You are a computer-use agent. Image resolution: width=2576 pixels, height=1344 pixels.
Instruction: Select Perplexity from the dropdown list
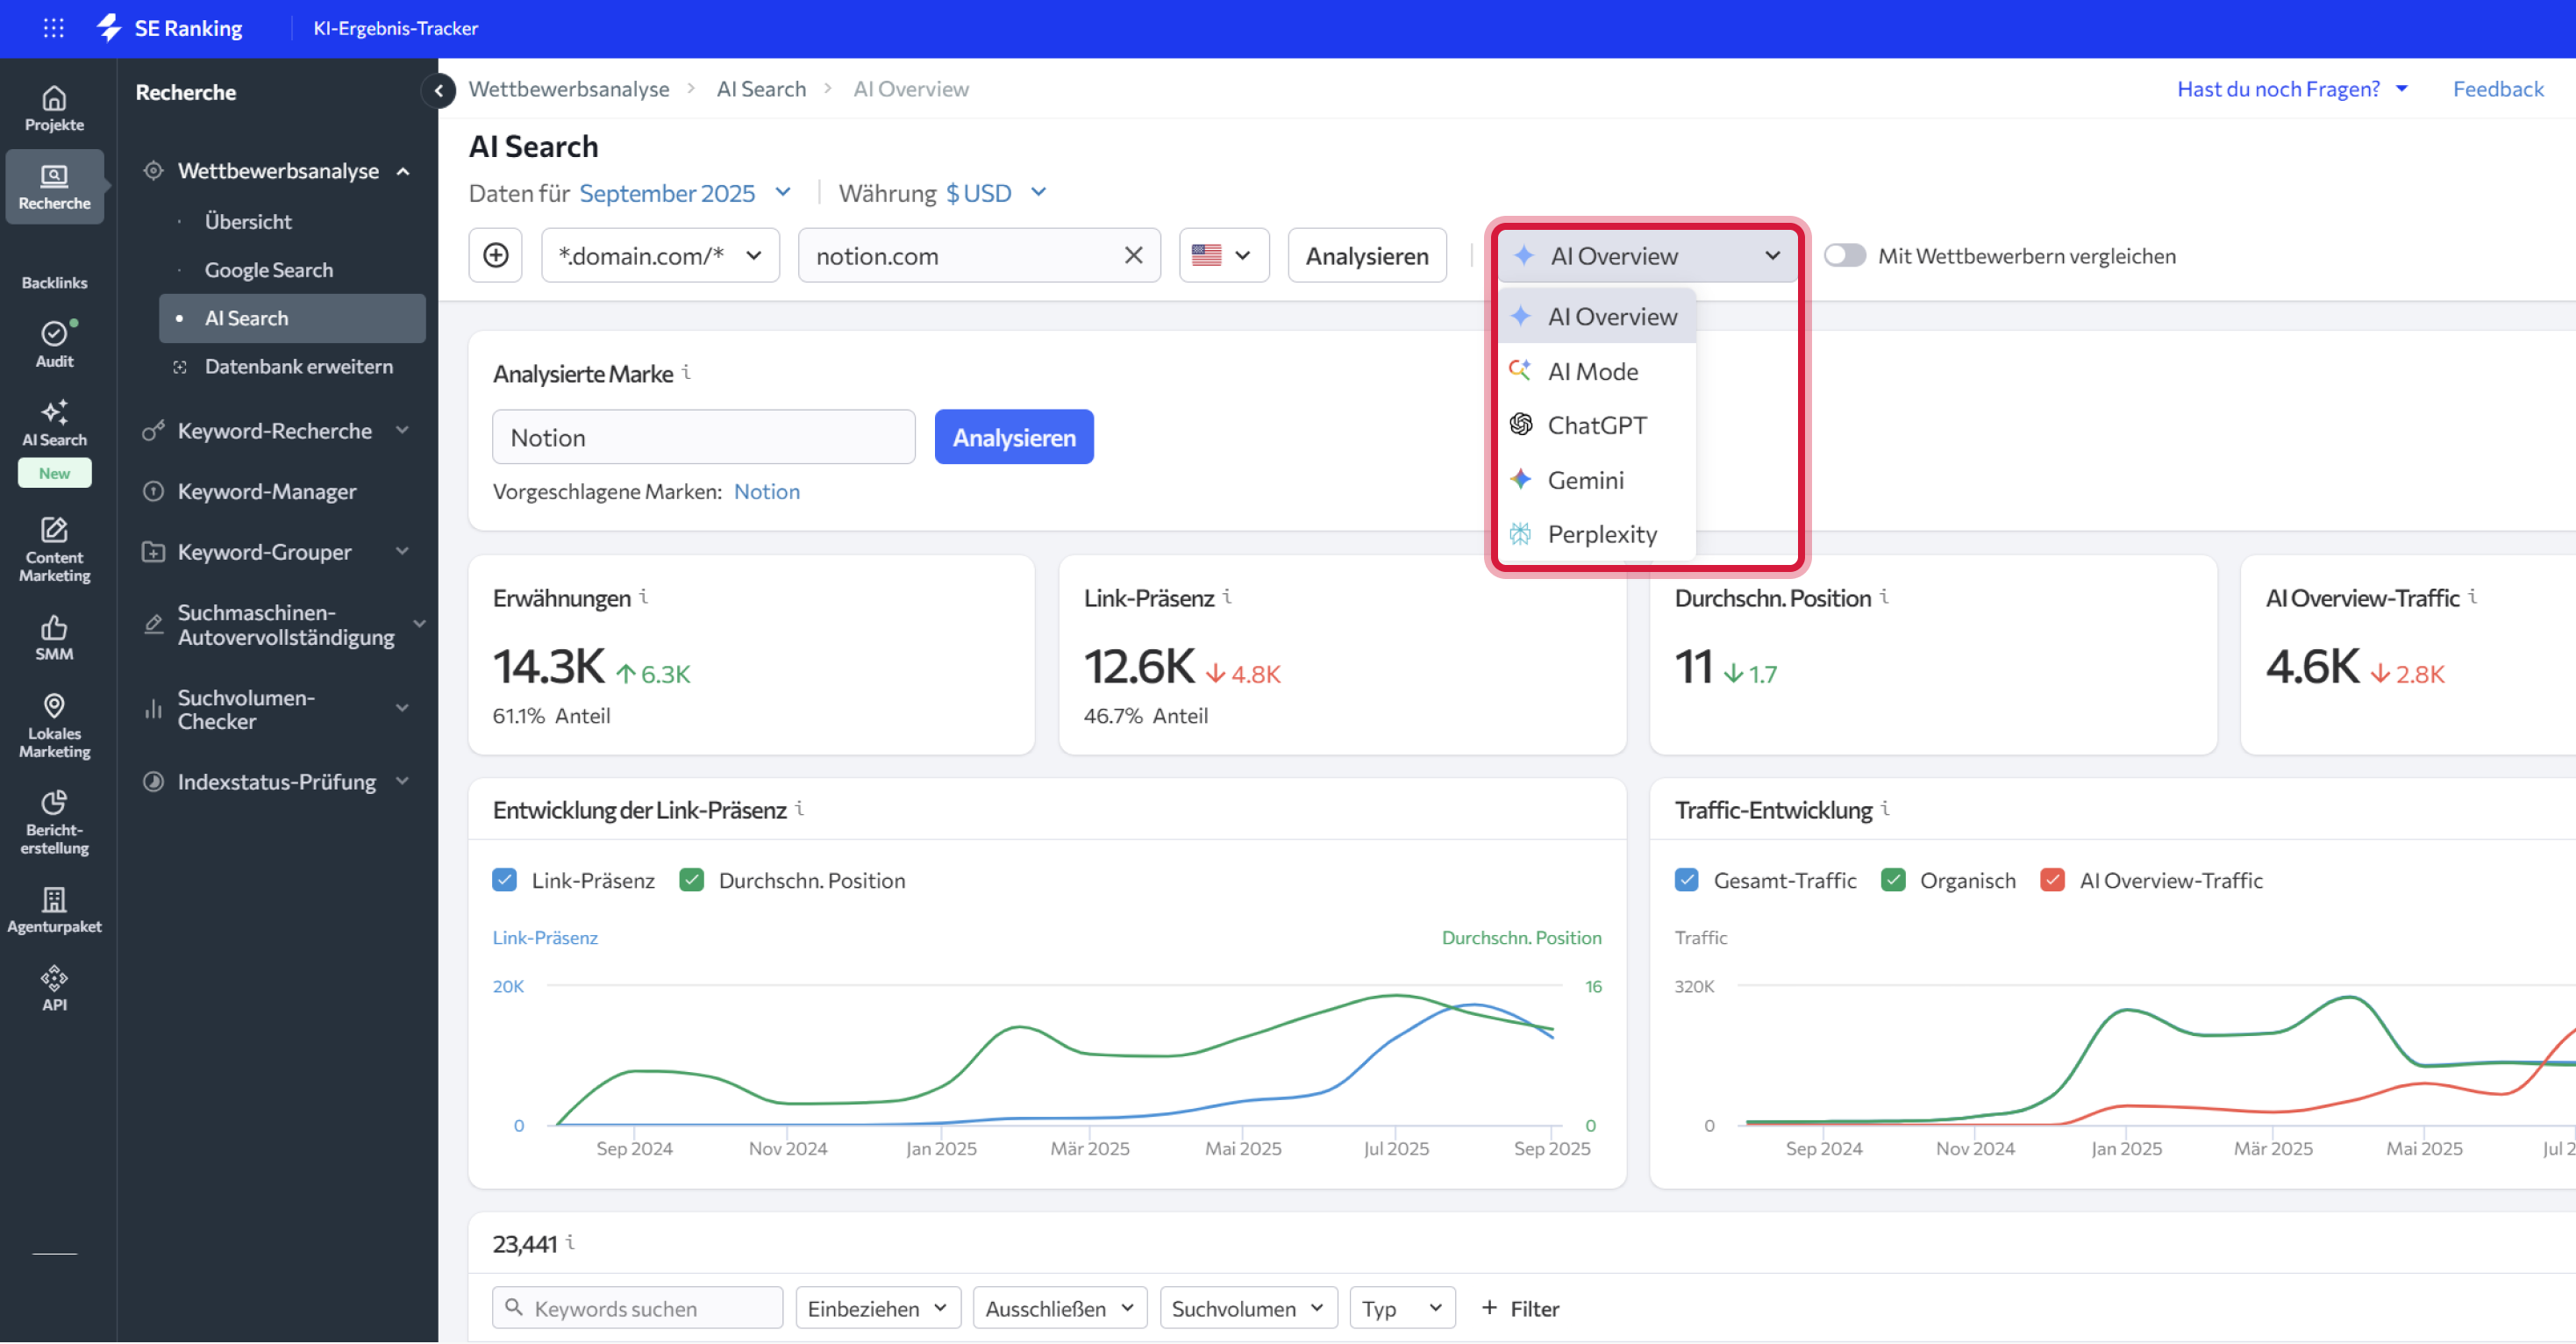click(x=1601, y=534)
